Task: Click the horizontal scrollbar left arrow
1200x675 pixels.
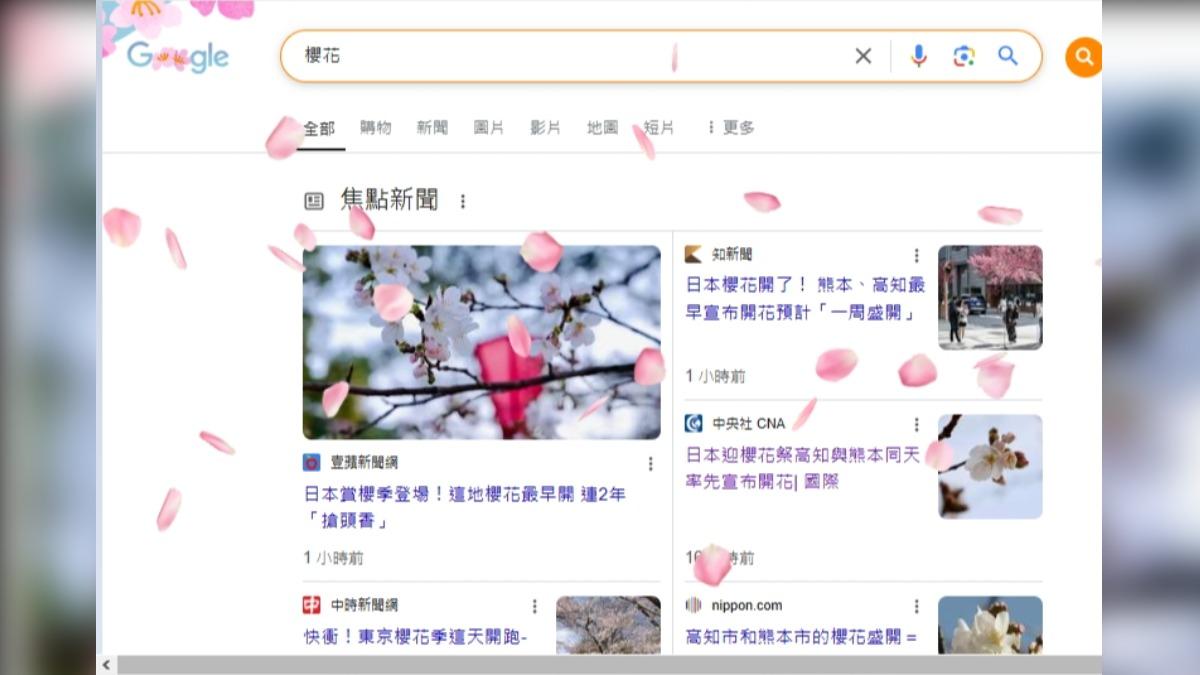Action: point(106,665)
